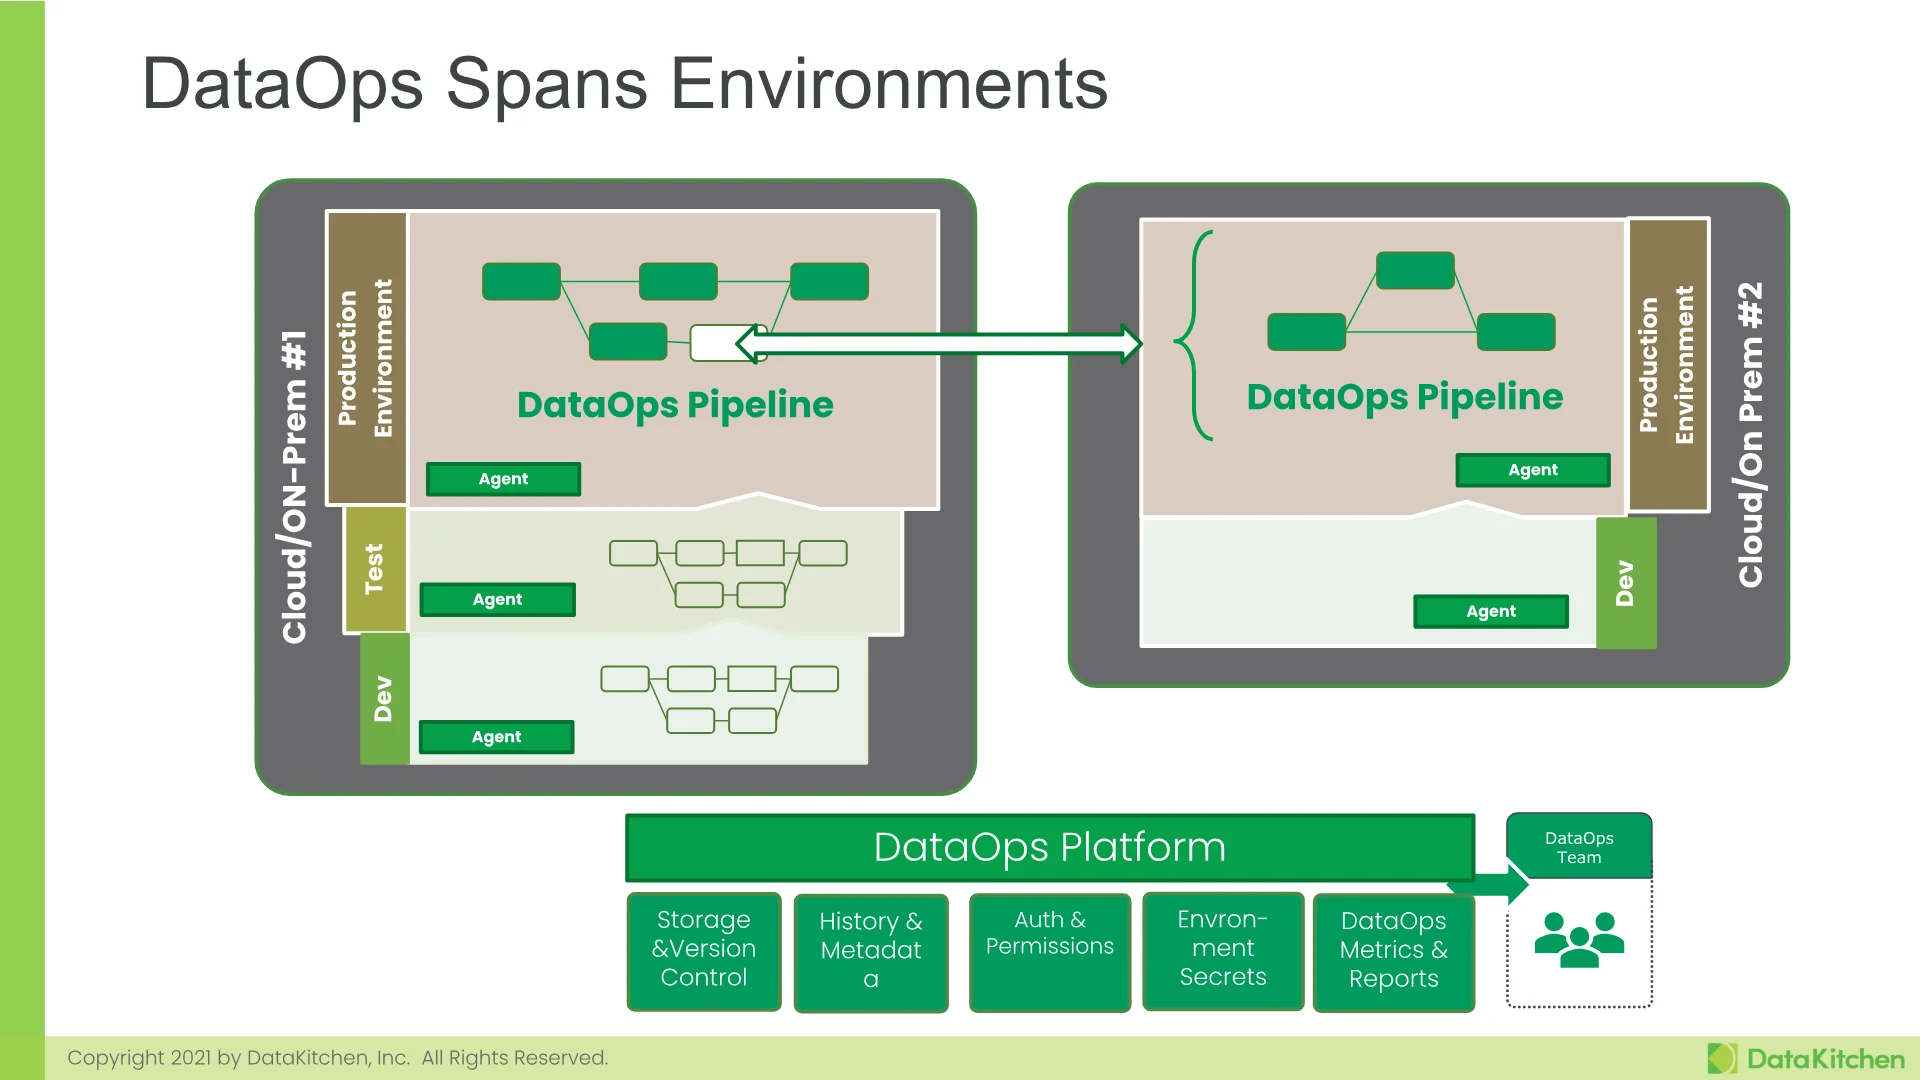
Task: Select Production Environment label in Cloud/On Prem #2
Action: pos(1668,365)
